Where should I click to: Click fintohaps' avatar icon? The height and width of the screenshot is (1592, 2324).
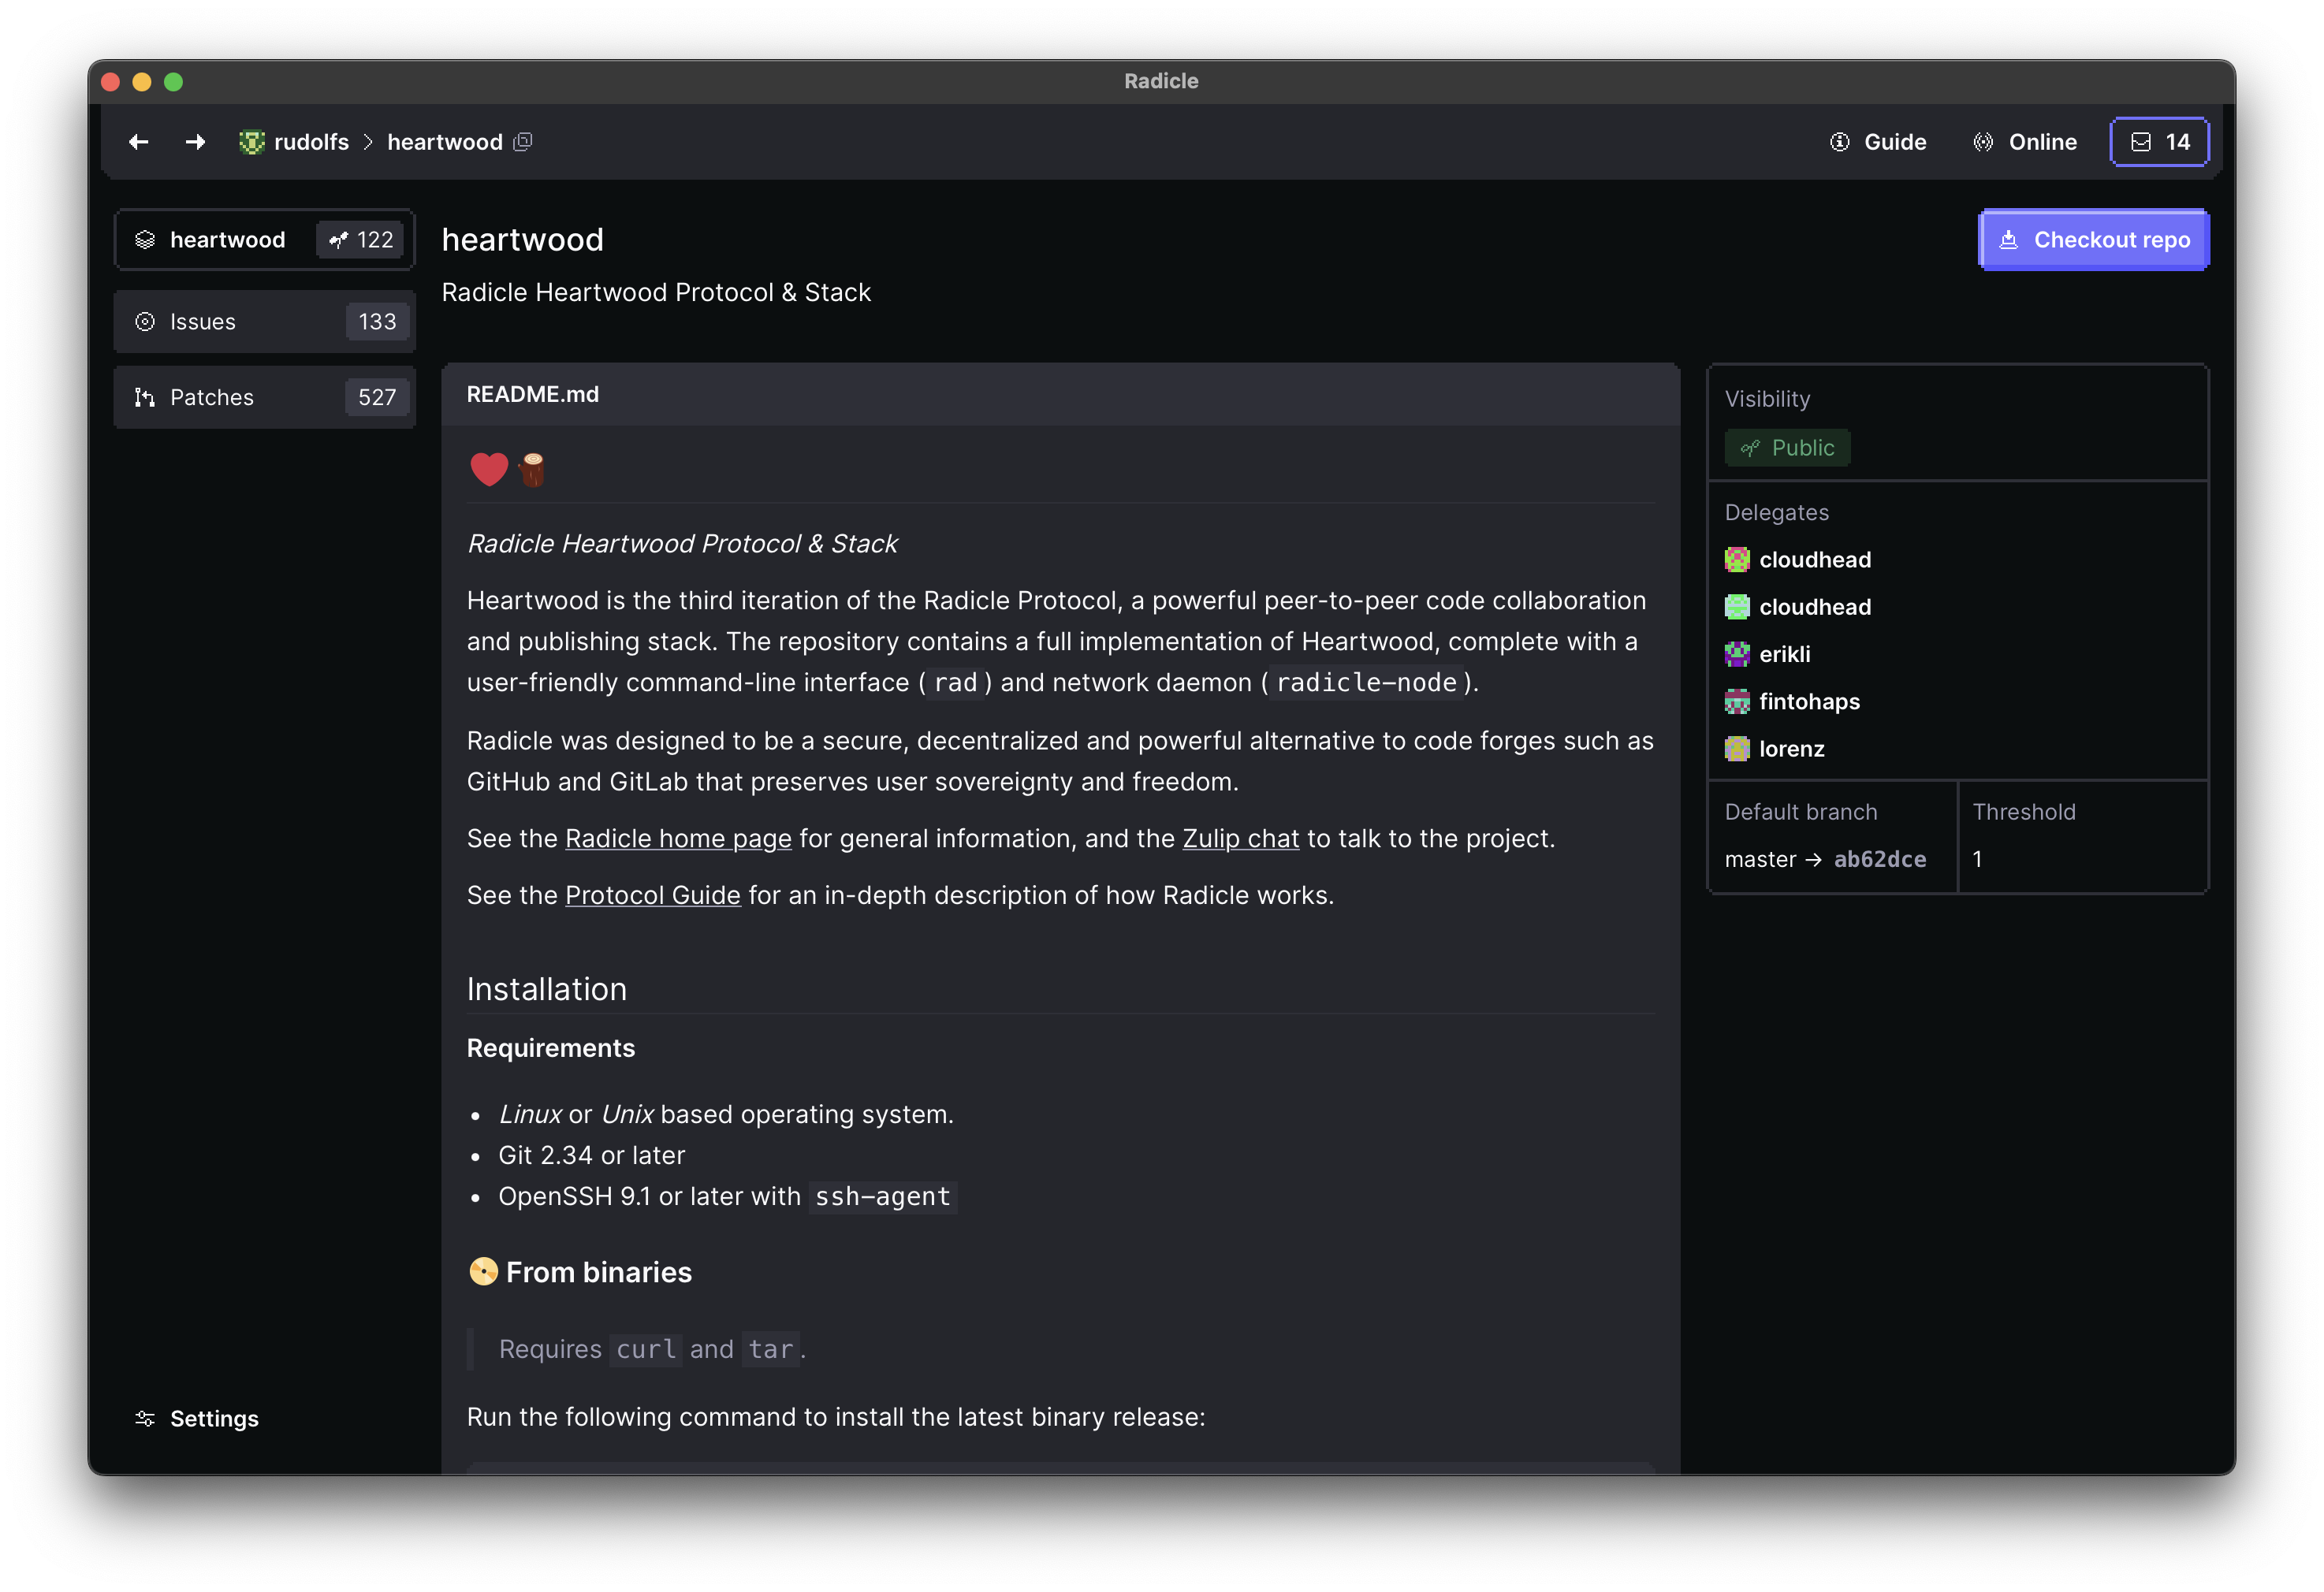coord(1738,702)
